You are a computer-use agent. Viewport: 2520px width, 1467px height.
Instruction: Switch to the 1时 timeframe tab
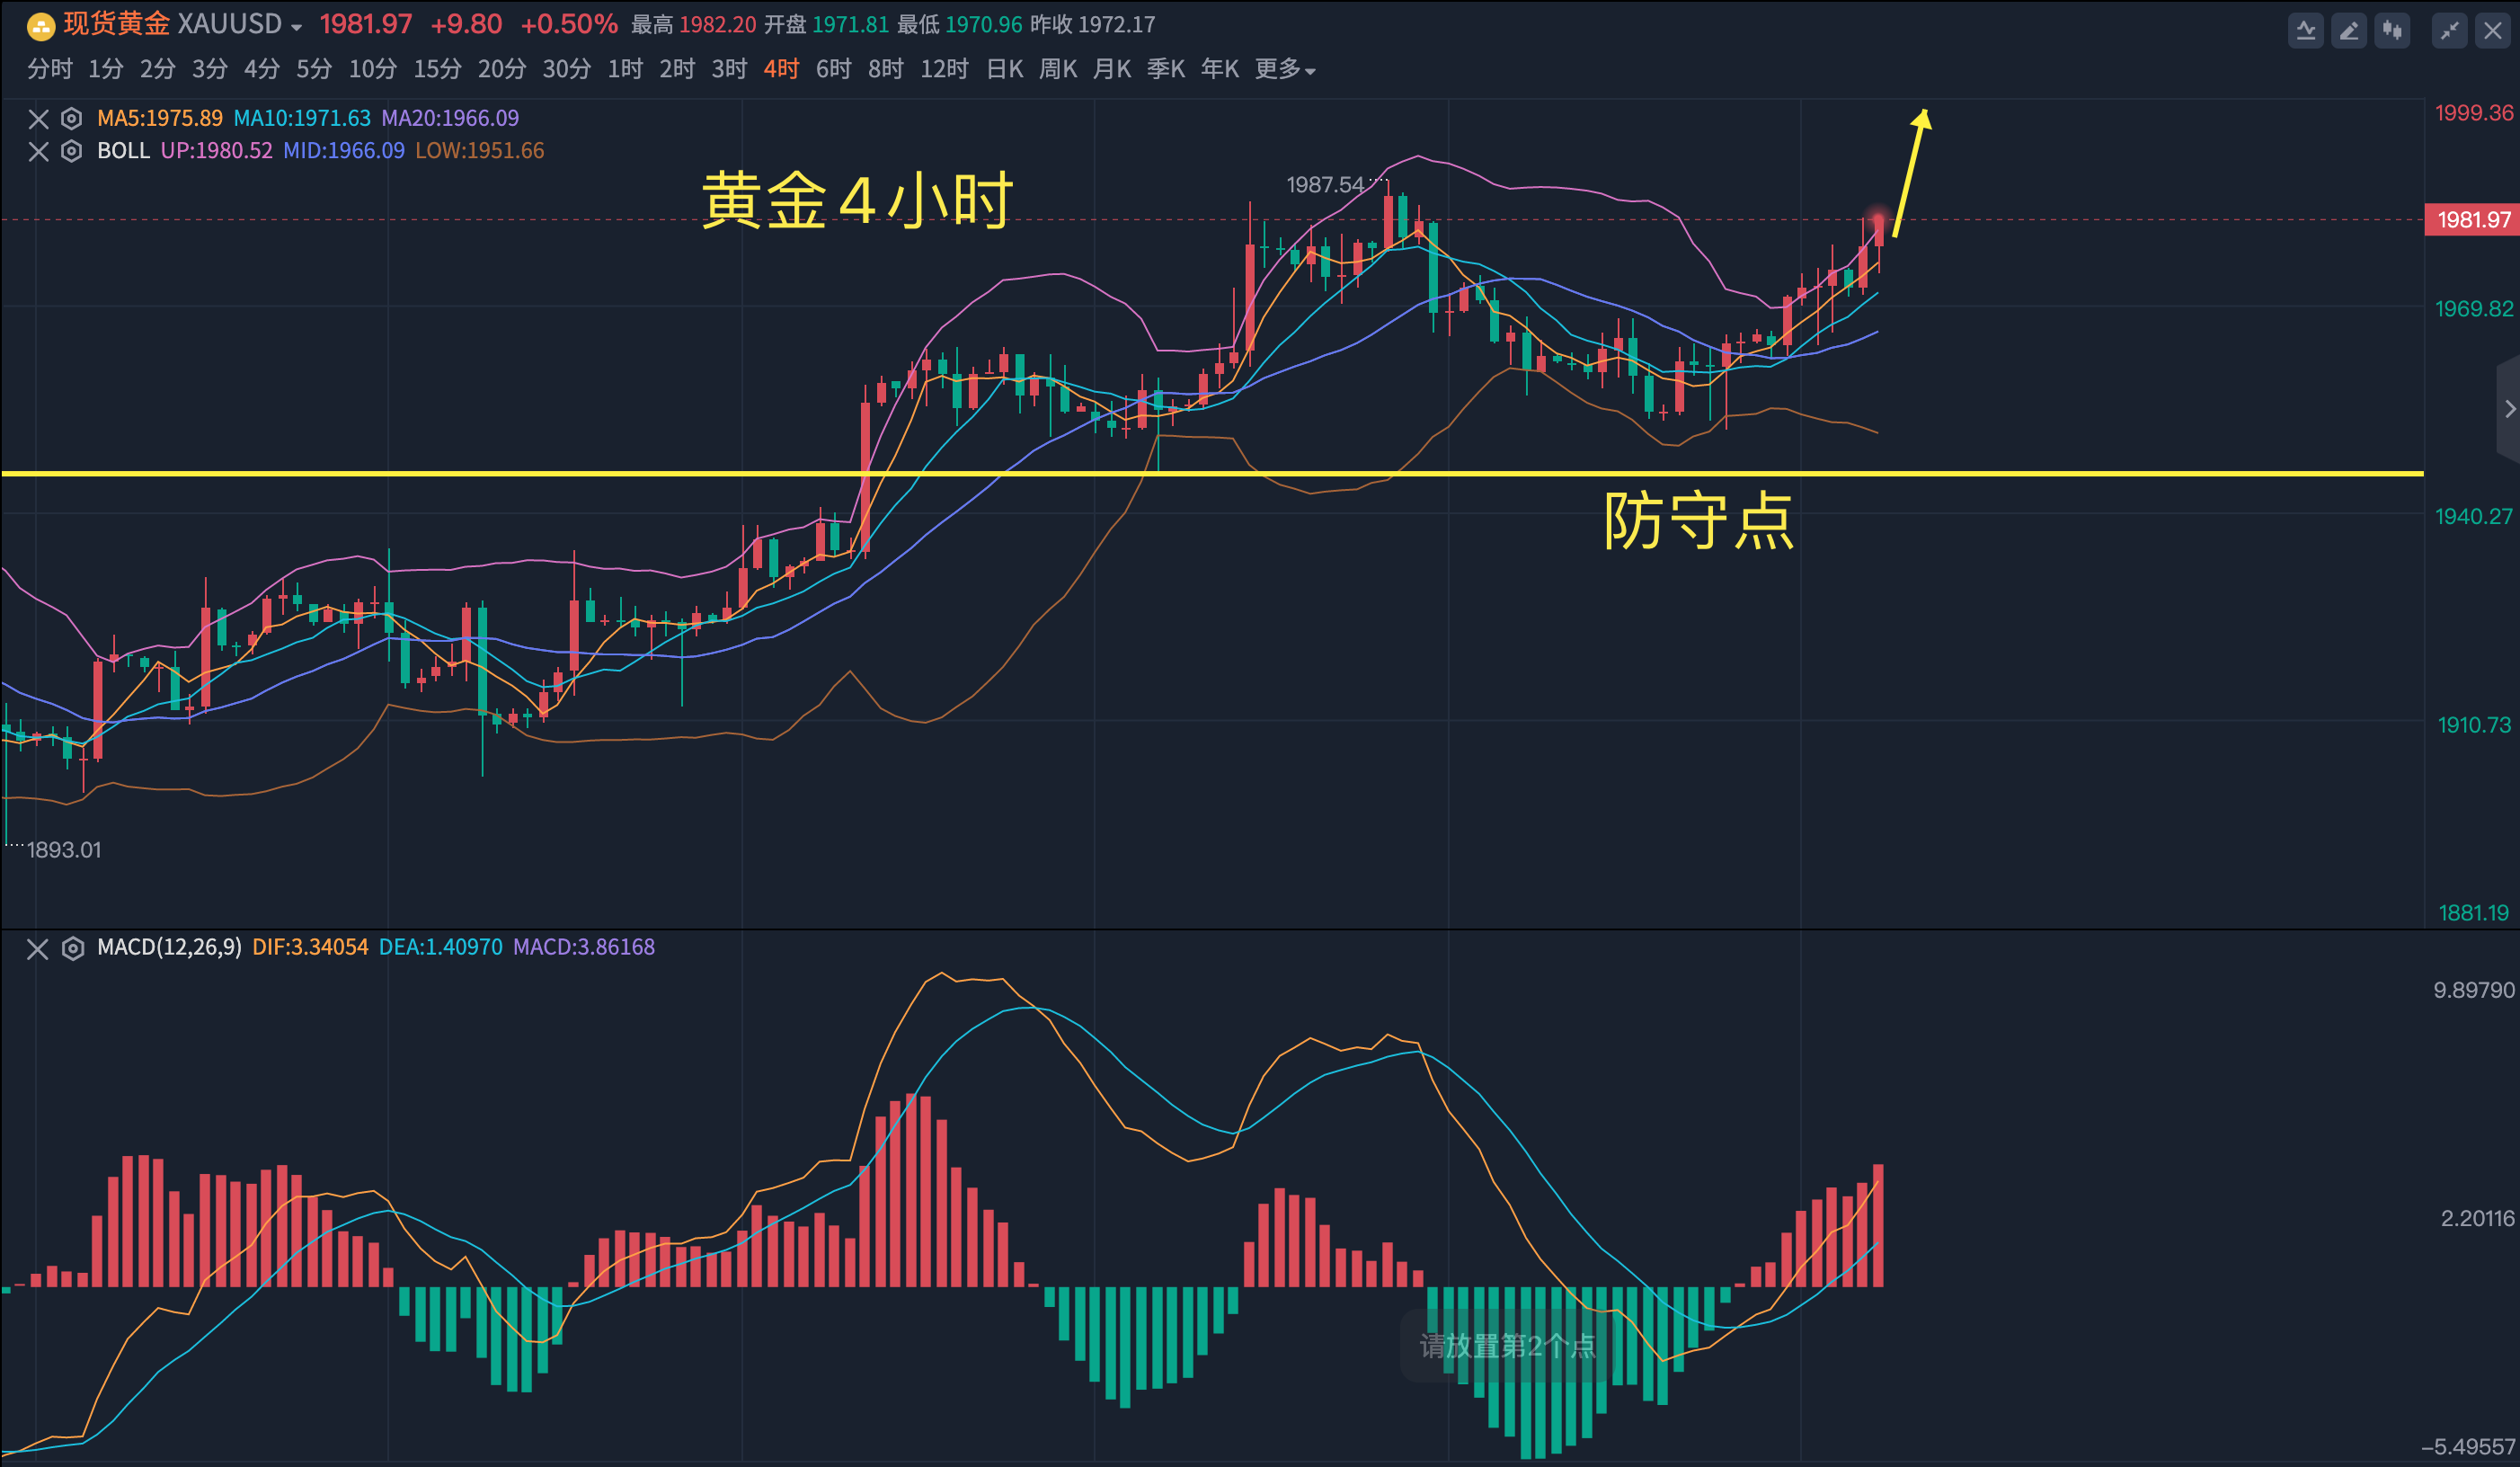[625, 69]
